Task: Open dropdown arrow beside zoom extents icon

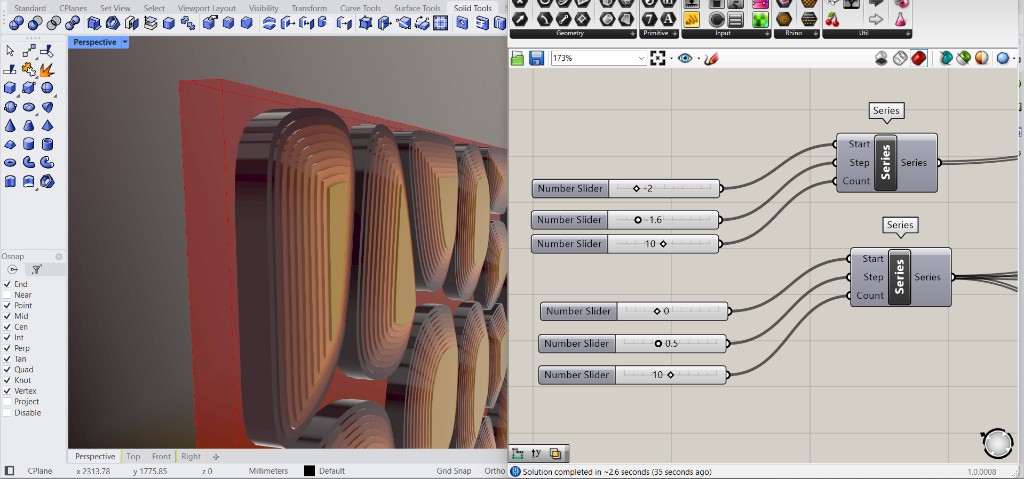Action: point(671,59)
